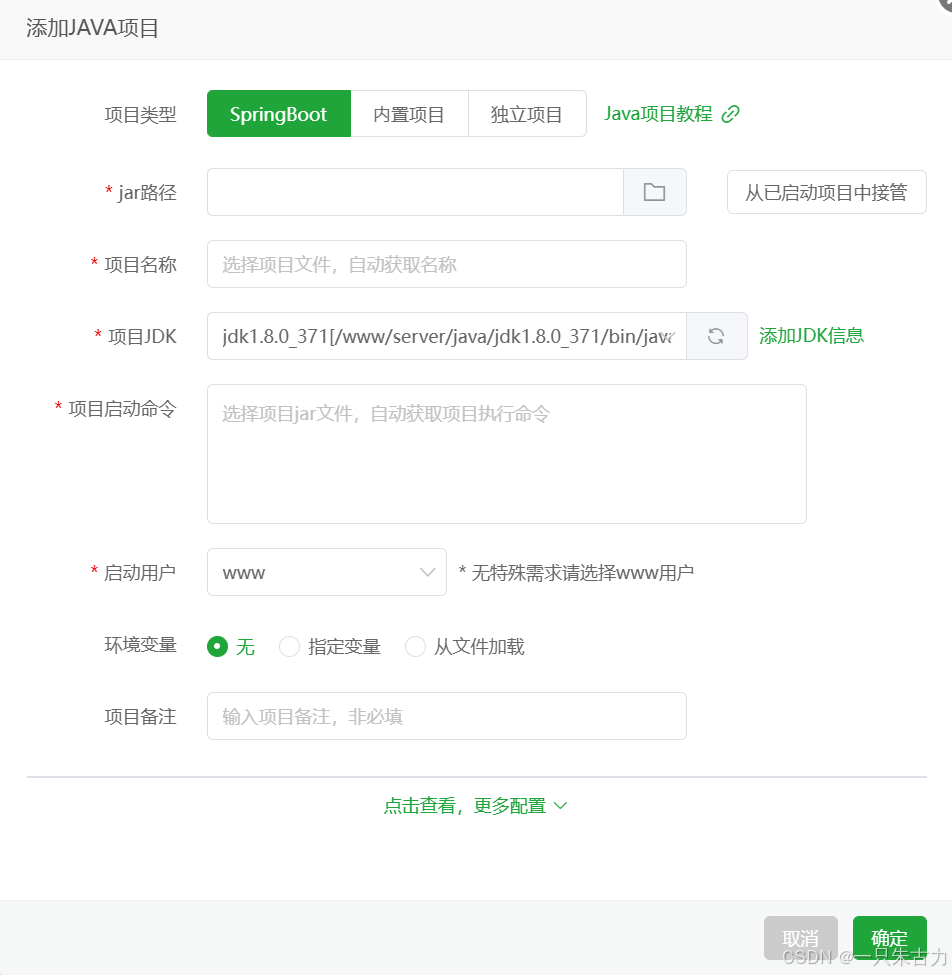Select the SpringBoot project type
Image resolution: width=952 pixels, height=975 pixels.
pyautogui.click(x=279, y=114)
